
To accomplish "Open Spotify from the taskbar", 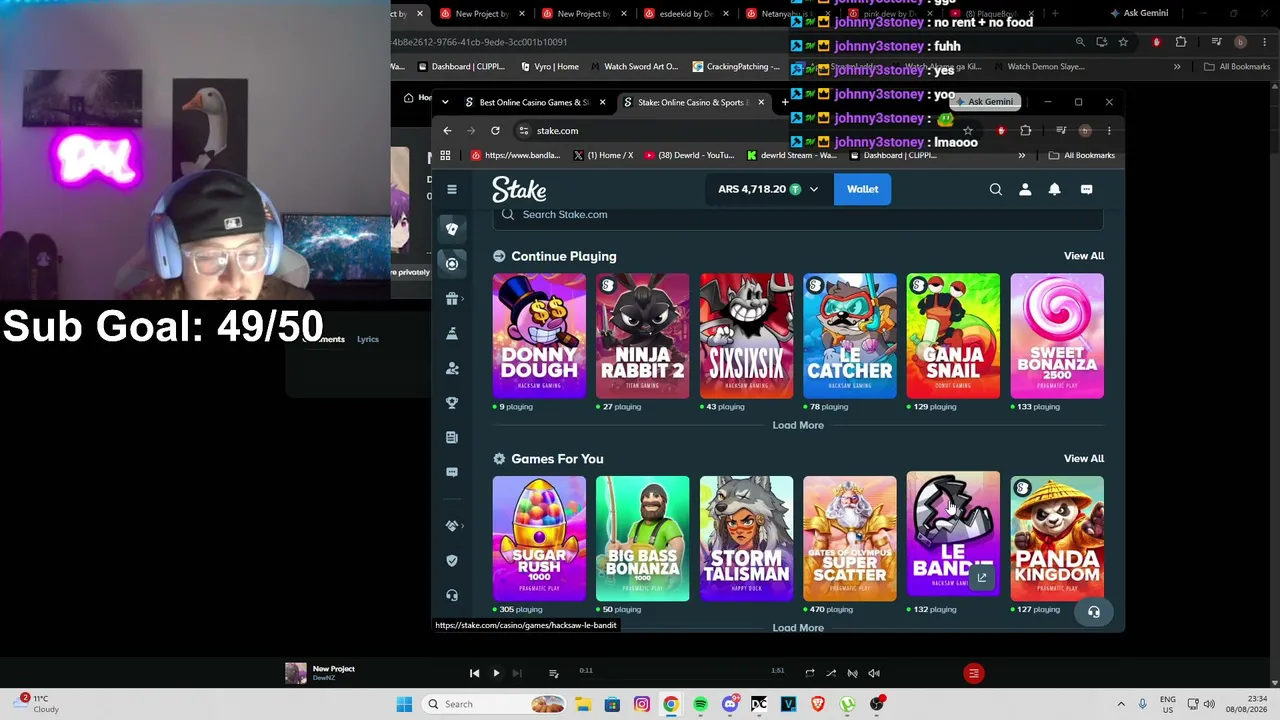I will click(700, 704).
